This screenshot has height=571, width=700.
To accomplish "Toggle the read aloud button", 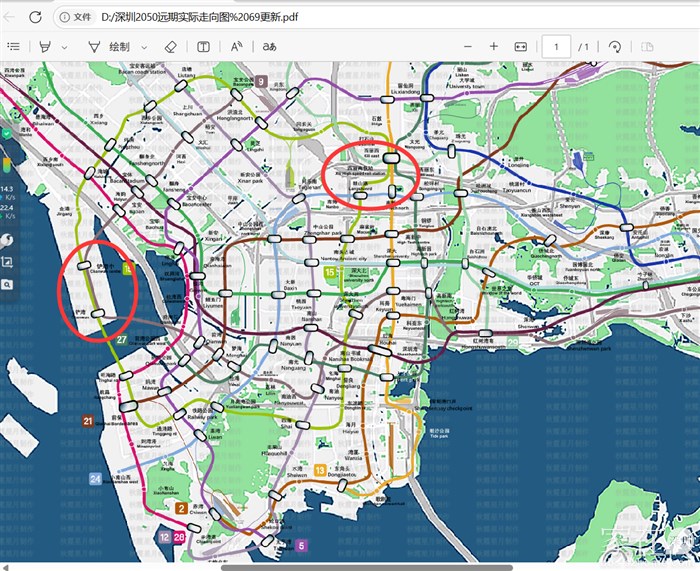I will click(x=237, y=47).
